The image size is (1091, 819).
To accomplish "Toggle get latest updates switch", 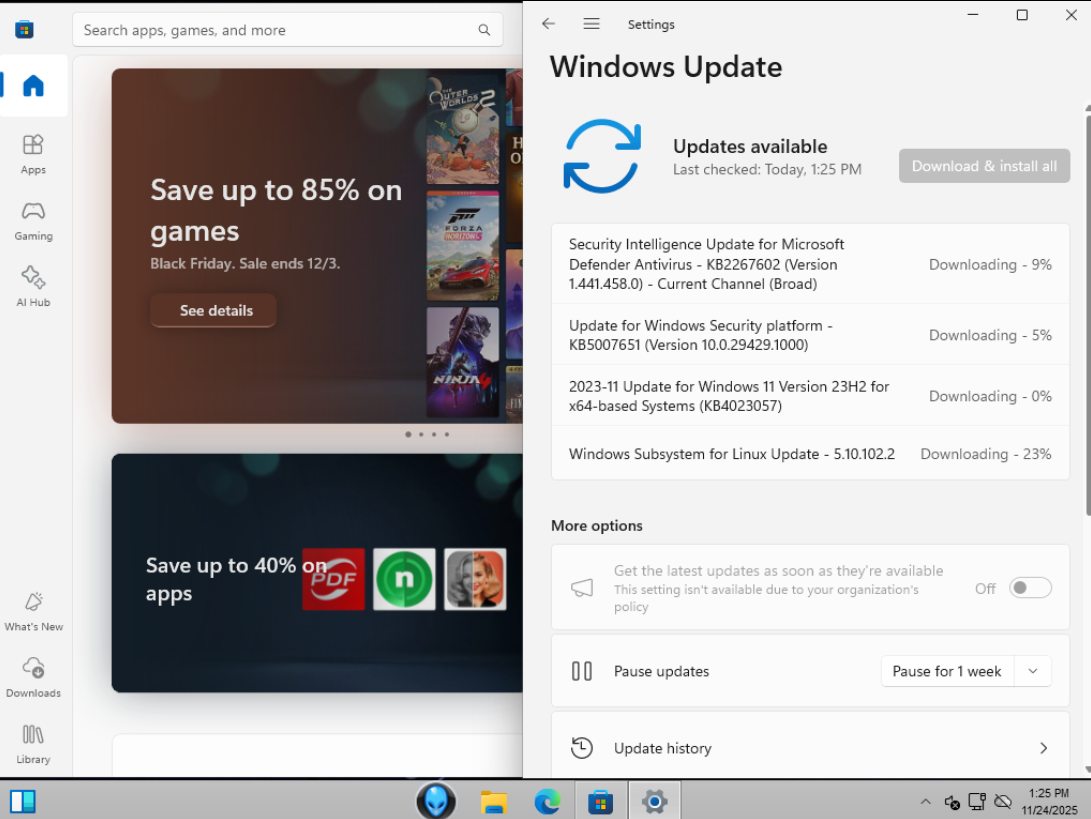I will pos(1030,588).
